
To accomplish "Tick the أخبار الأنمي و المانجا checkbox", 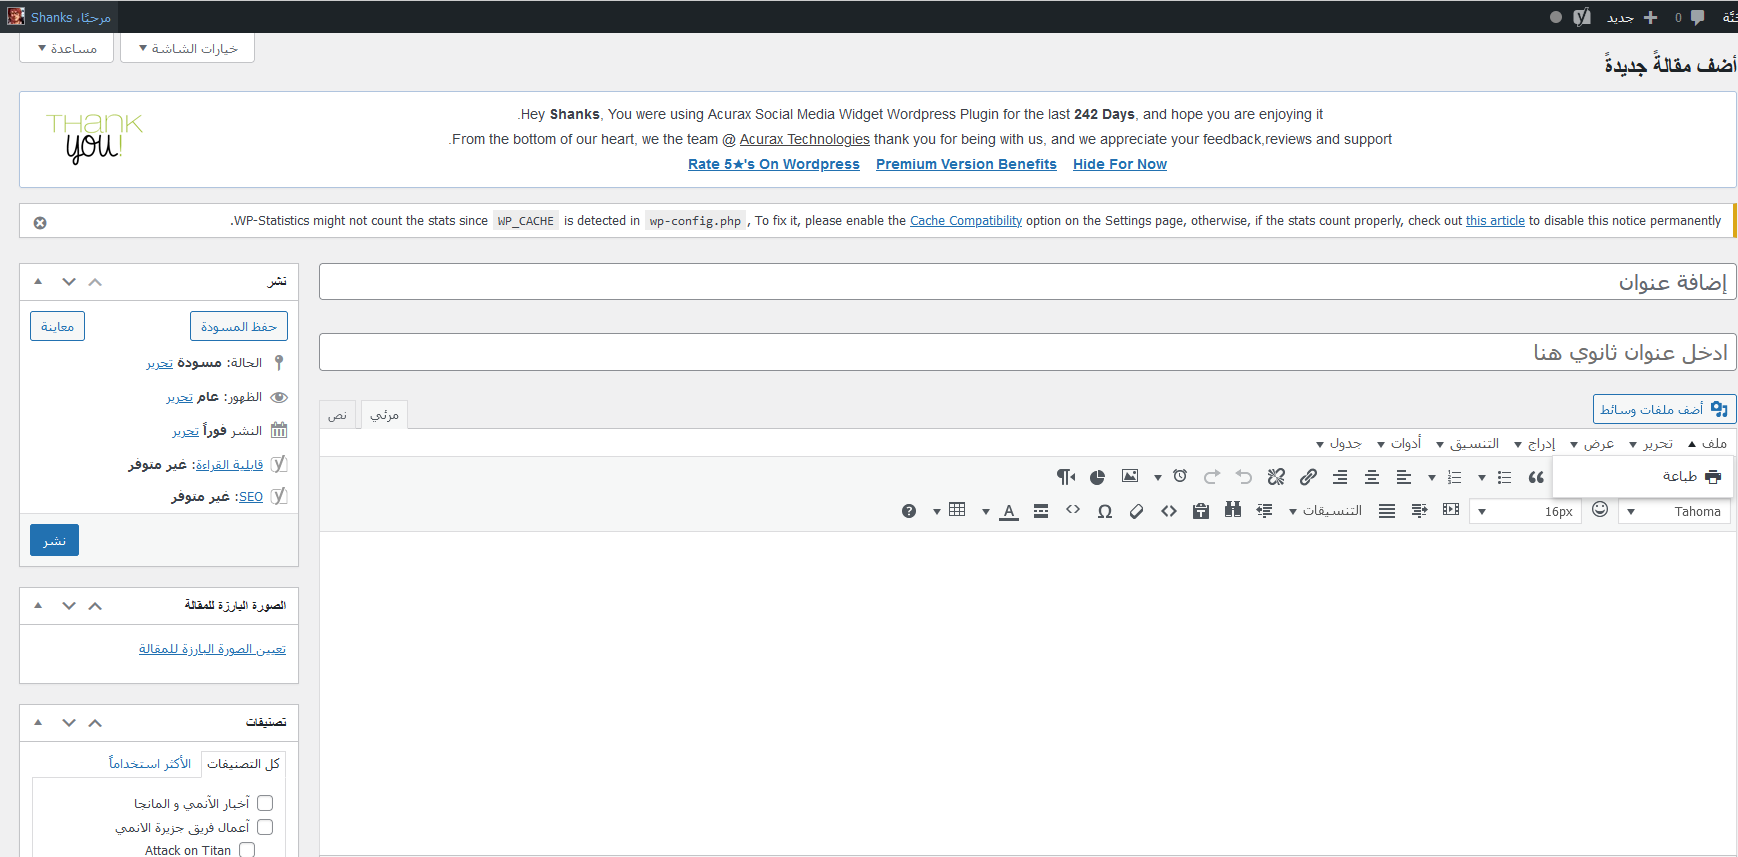I will click(x=265, y=803).
